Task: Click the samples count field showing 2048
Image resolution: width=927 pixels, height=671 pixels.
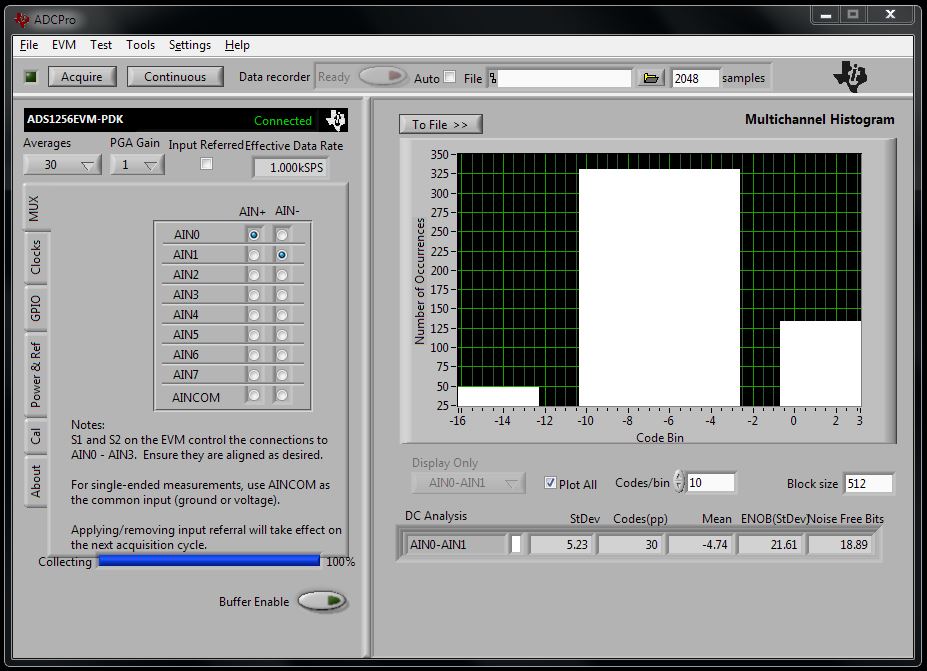Action: point(695,78)
